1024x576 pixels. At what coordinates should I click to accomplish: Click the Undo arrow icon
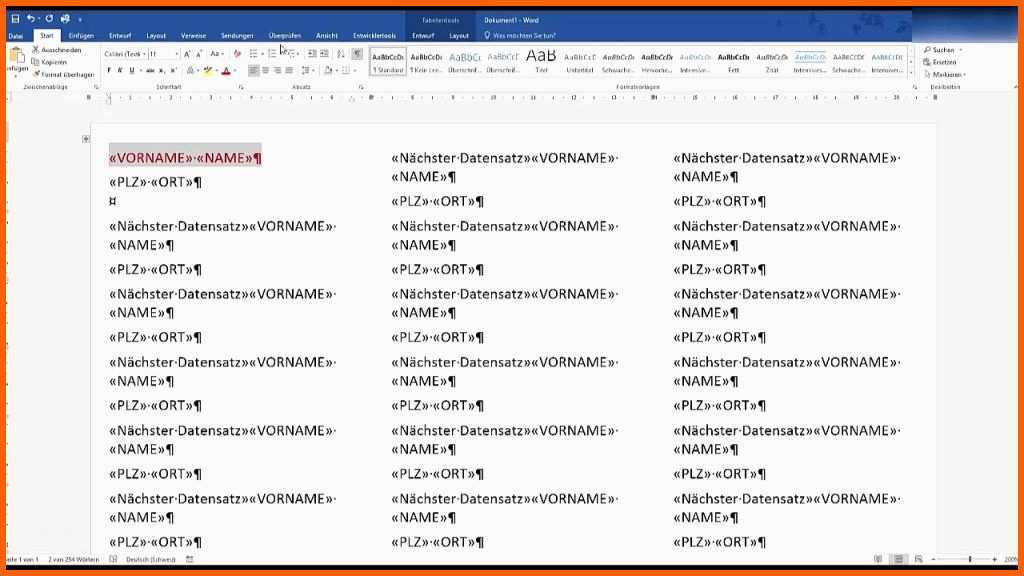[x=31, y=18]
